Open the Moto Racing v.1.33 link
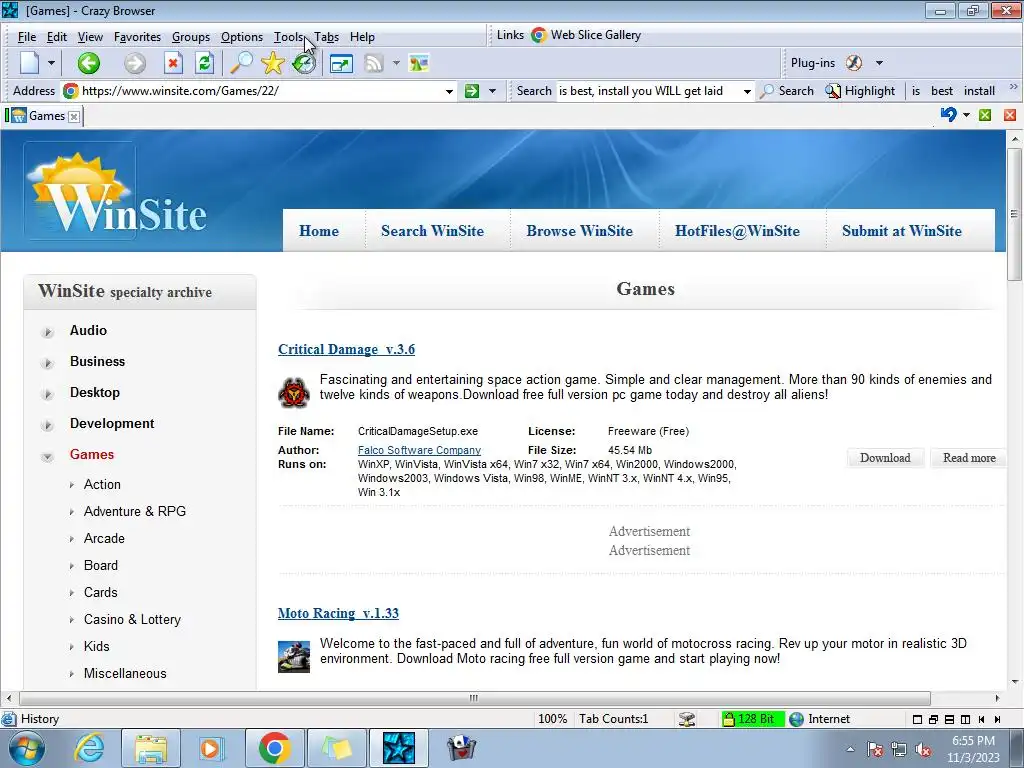The height and width of the screenshot is (768, 1024). pos(338,613)
